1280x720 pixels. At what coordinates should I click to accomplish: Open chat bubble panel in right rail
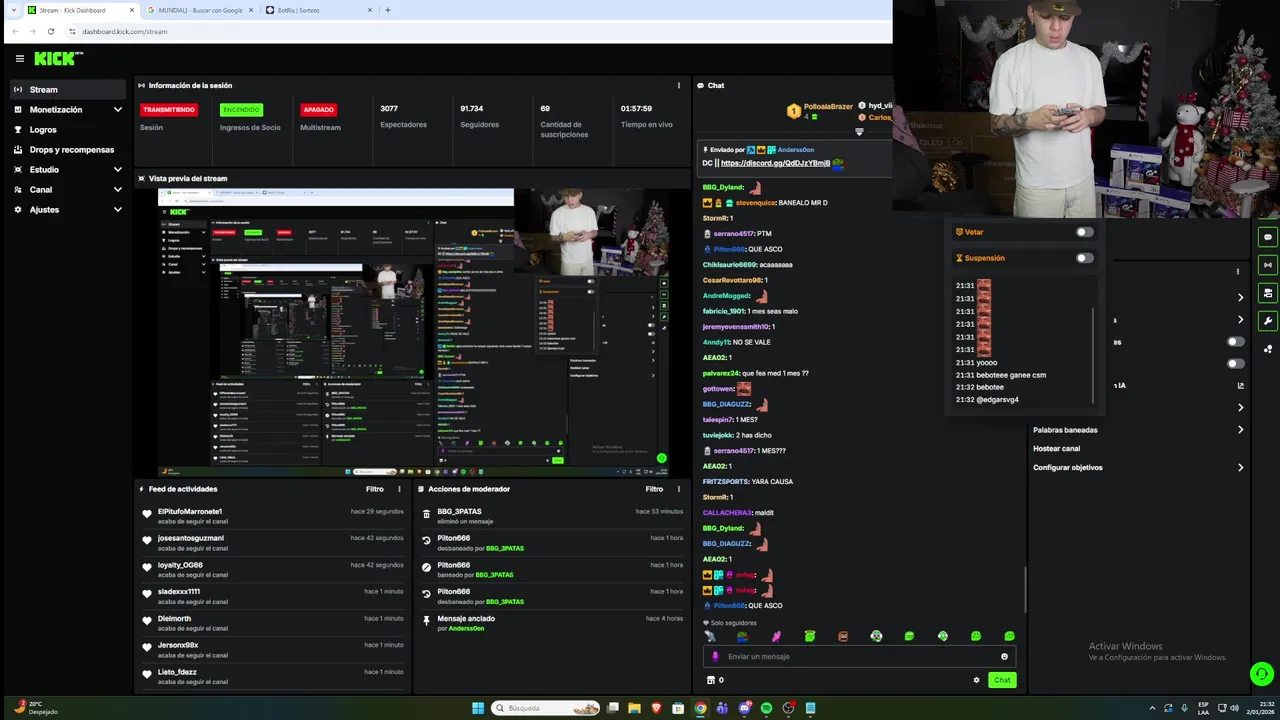click(x=1268, y=237)
